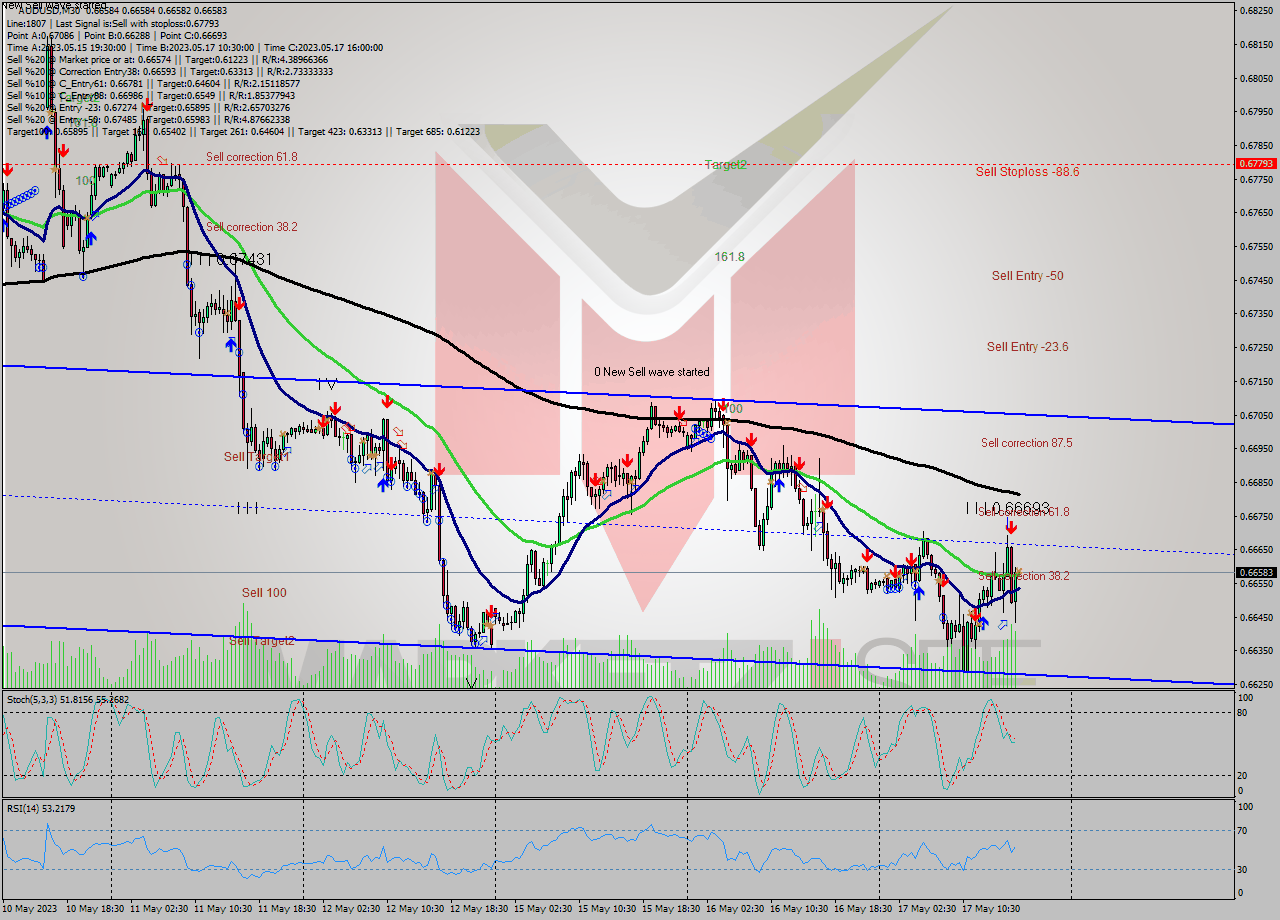Click the 0.67050 price axis value

[1255, 415]
